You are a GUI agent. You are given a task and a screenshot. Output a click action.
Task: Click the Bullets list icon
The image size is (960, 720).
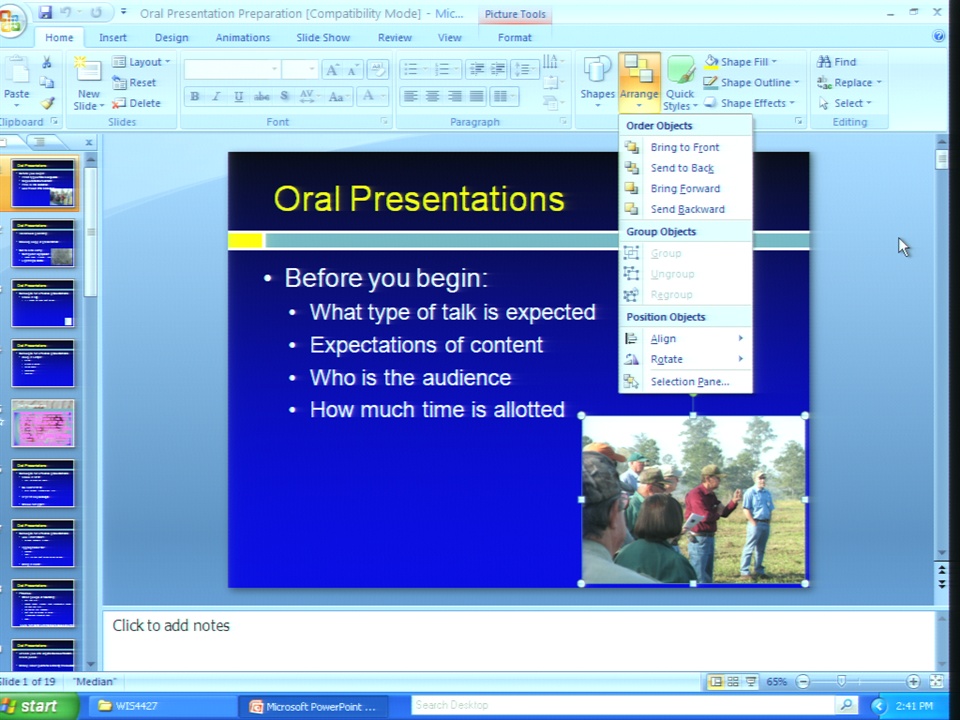pos(411,69)
